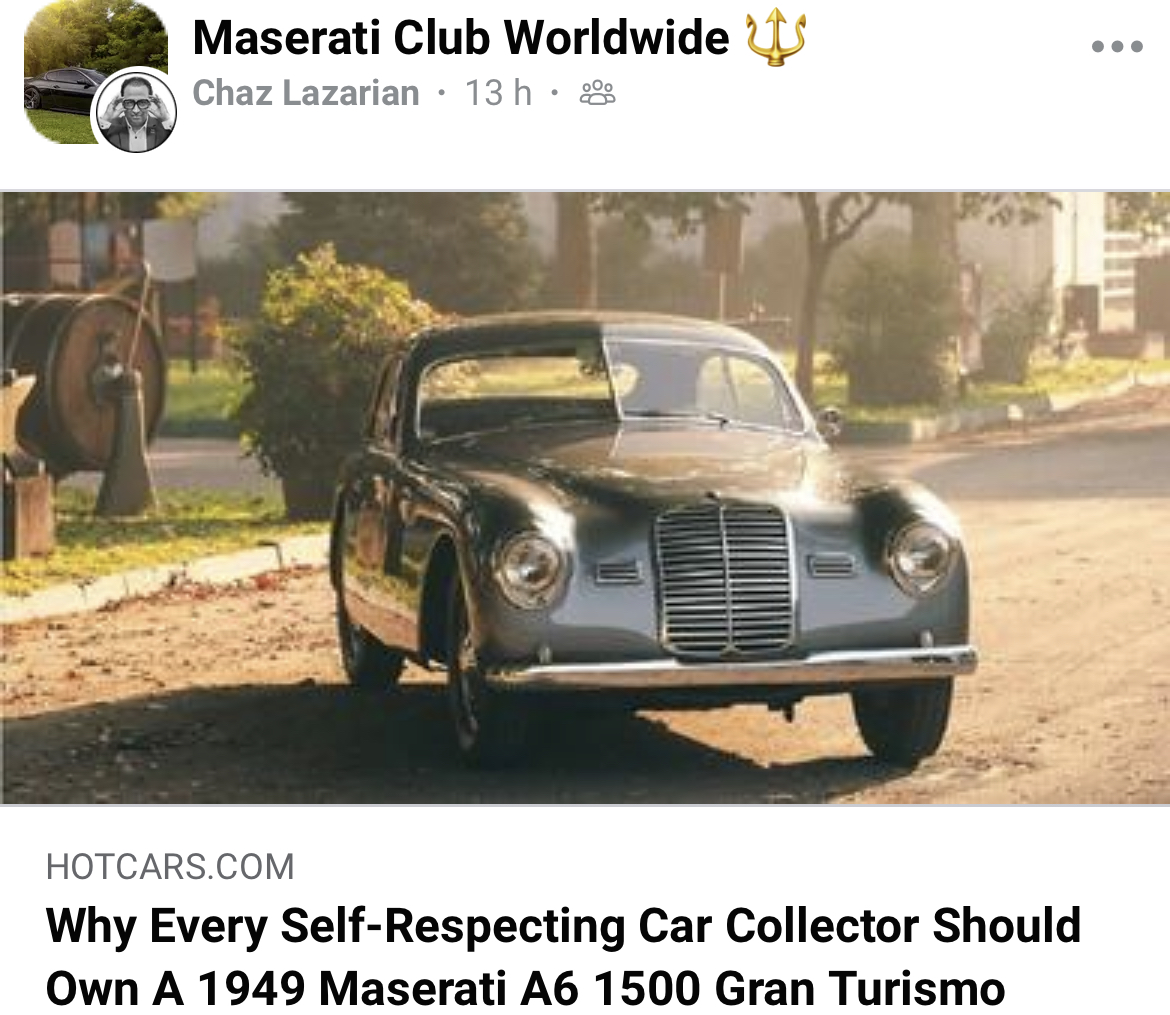The width and height of the screenshot is (1170, 1015).
Task: Click the HOTCARS.COM source label
Action: [170, 867]
